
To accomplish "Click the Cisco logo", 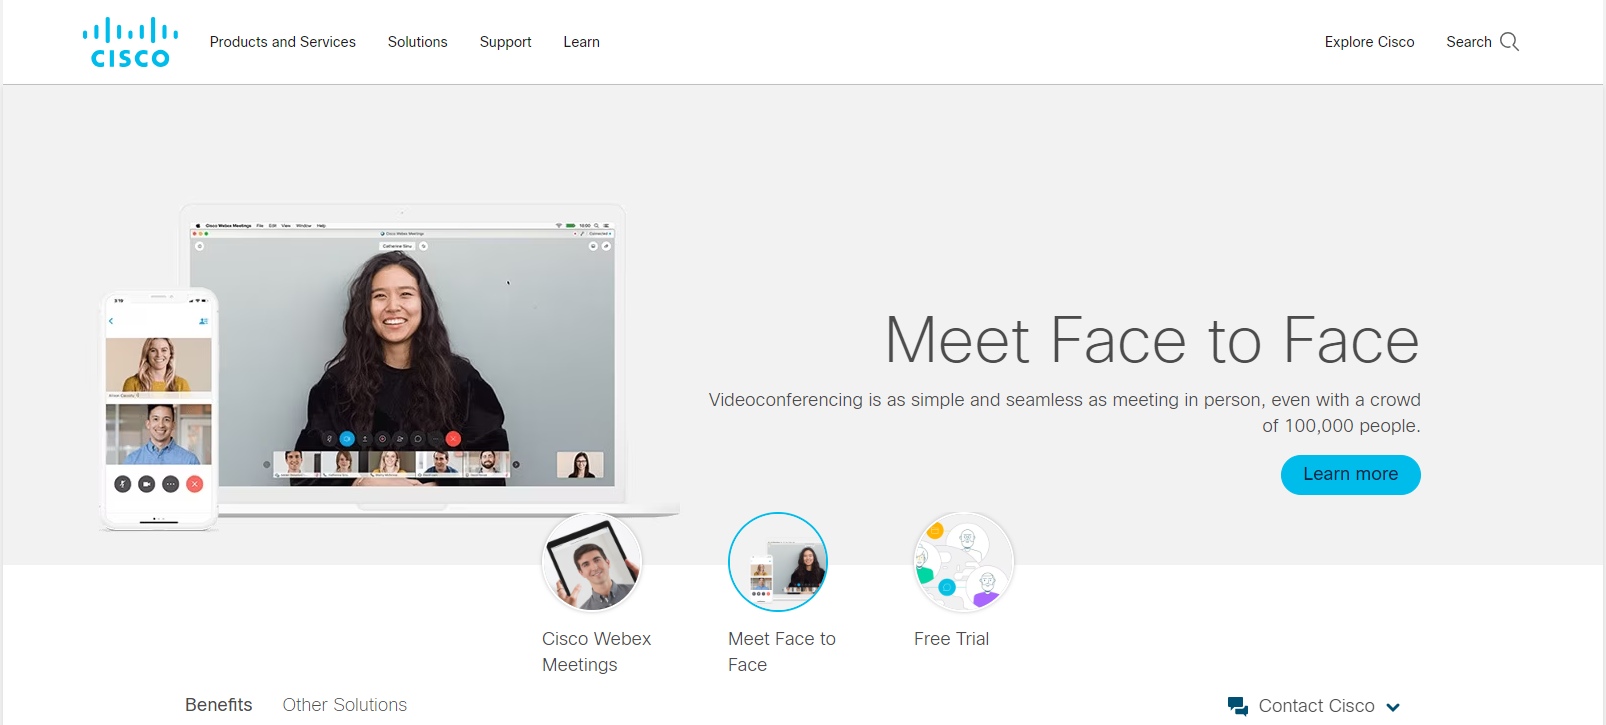I will [130, 42].
